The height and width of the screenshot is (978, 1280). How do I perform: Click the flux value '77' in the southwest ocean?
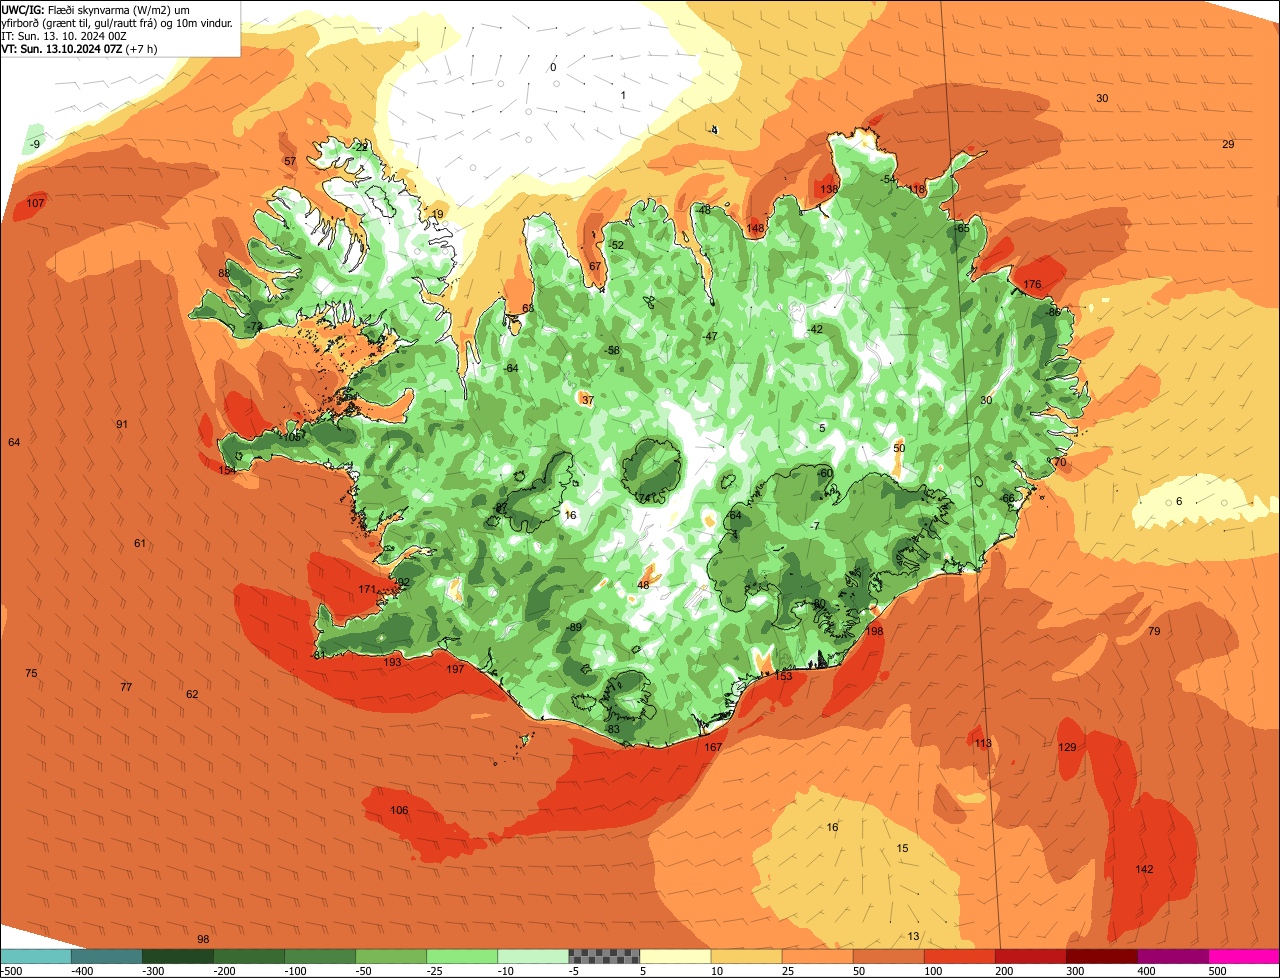point(126,688)
